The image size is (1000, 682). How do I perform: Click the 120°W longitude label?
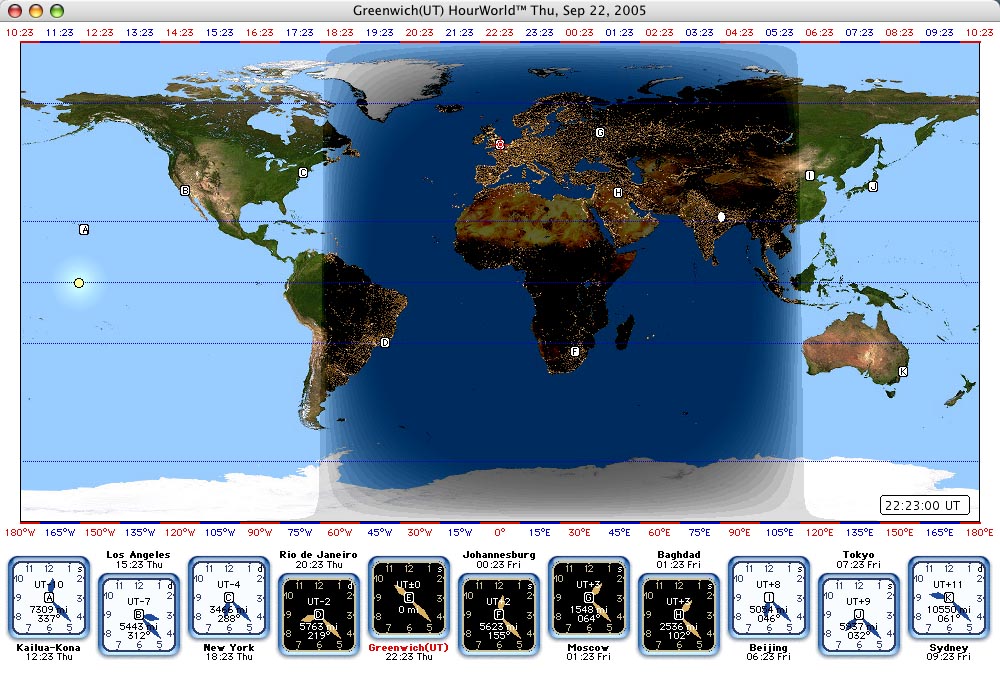pyautogui.click(x=180, y=532)
